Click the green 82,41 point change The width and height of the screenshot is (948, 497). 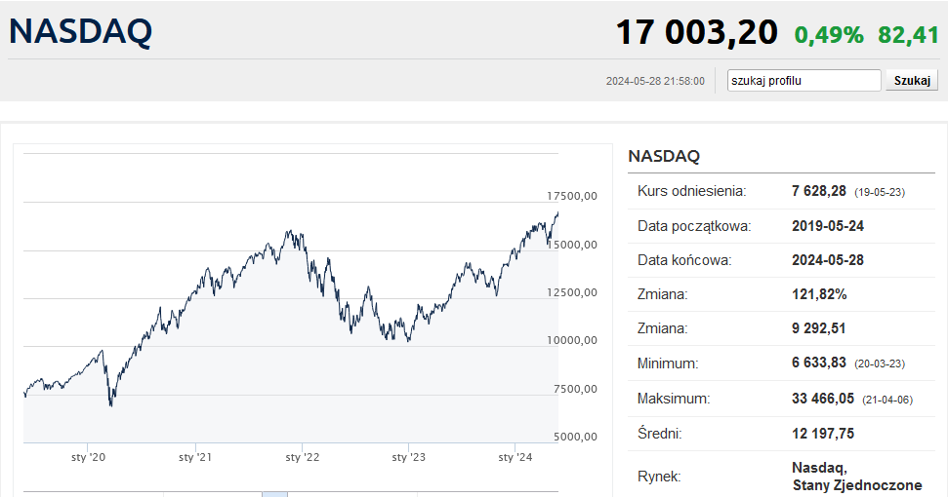click(909, 35)
